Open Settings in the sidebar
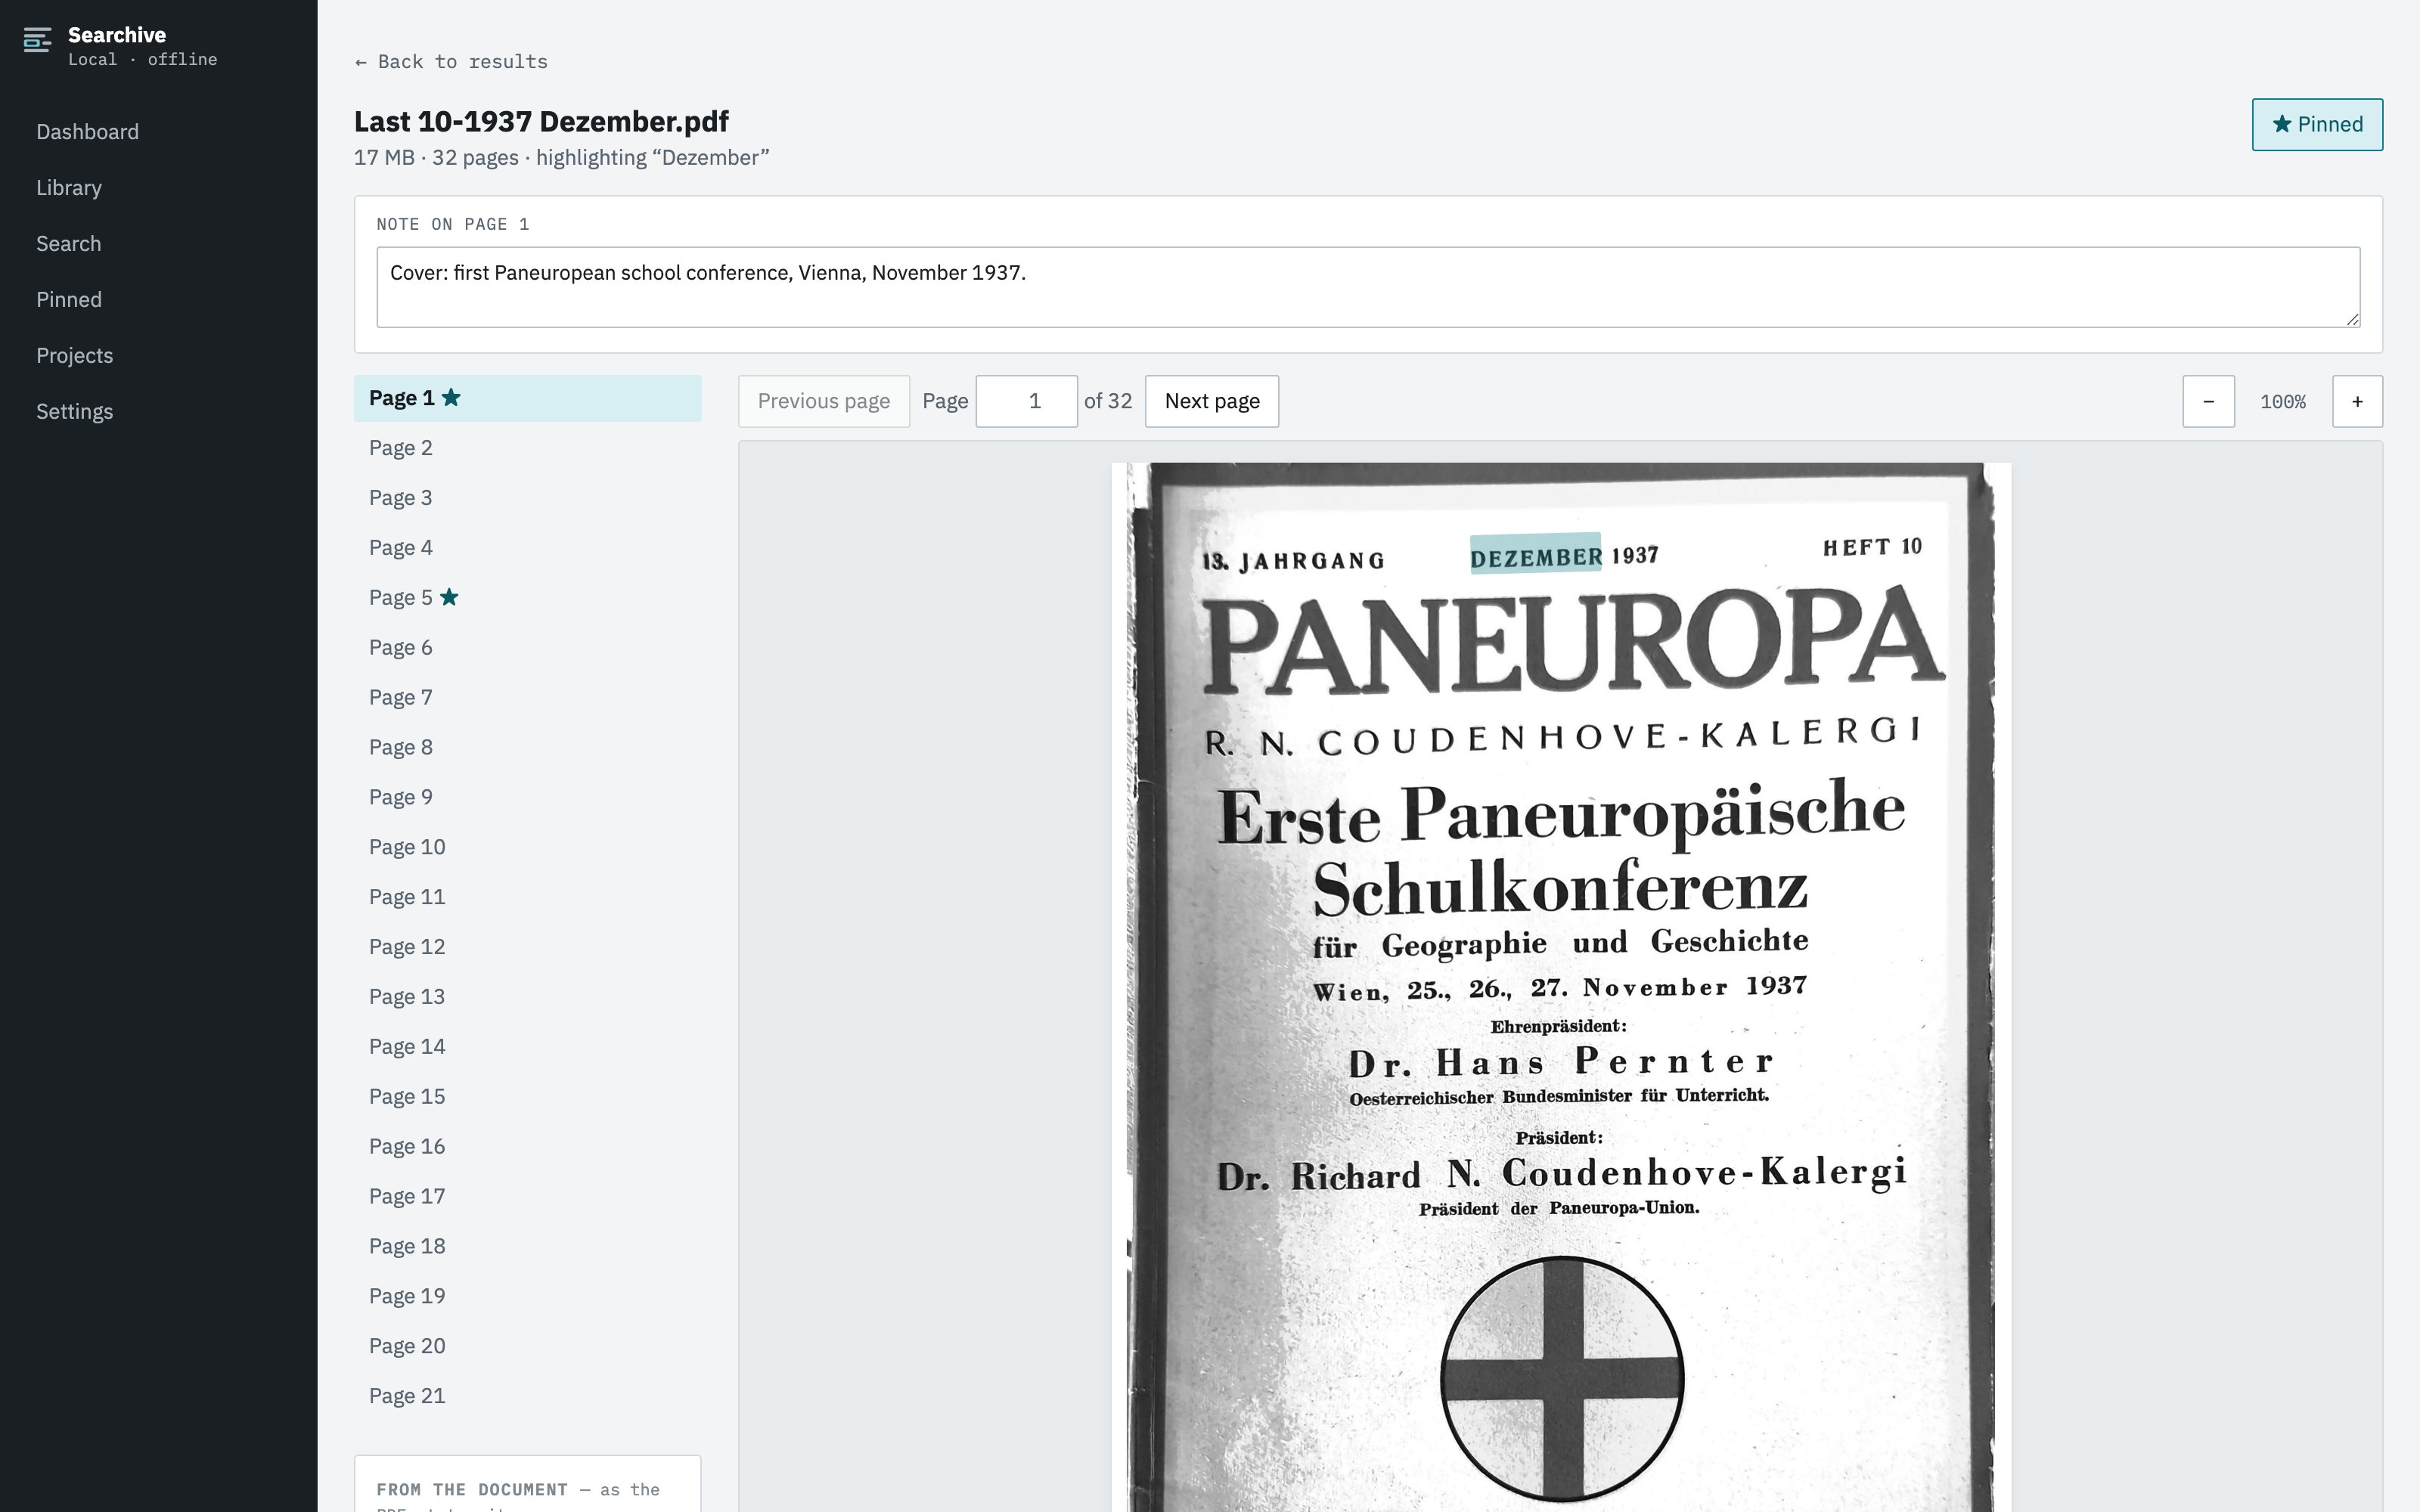 pyautogui.click(x=75, y=412)
